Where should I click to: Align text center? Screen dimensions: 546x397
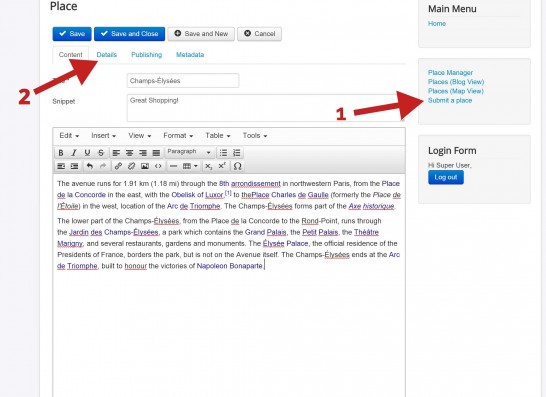(x=130, y=153)
